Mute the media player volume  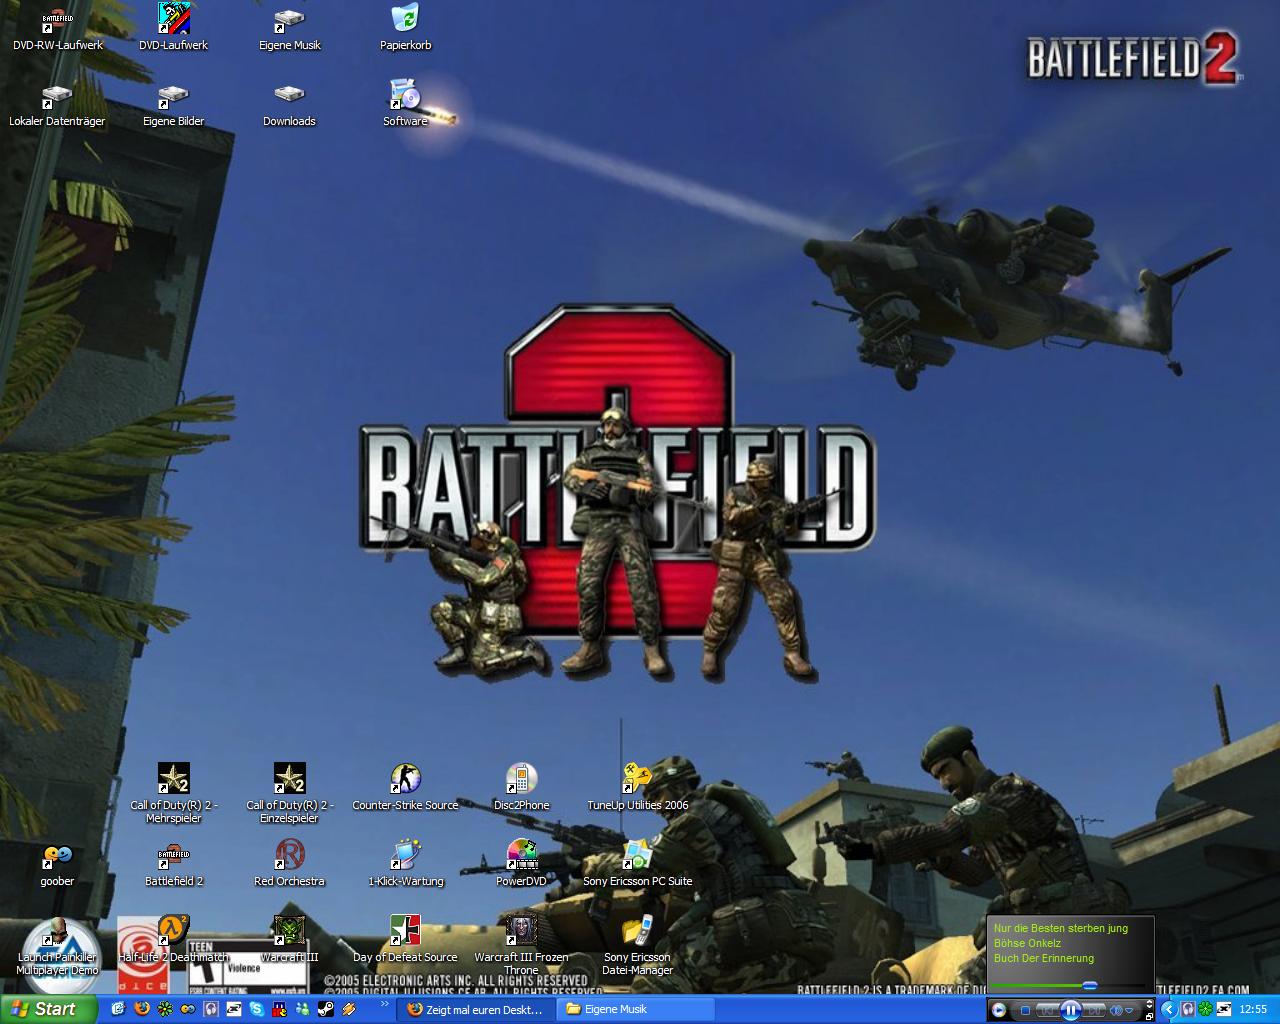[1116, 1010]
